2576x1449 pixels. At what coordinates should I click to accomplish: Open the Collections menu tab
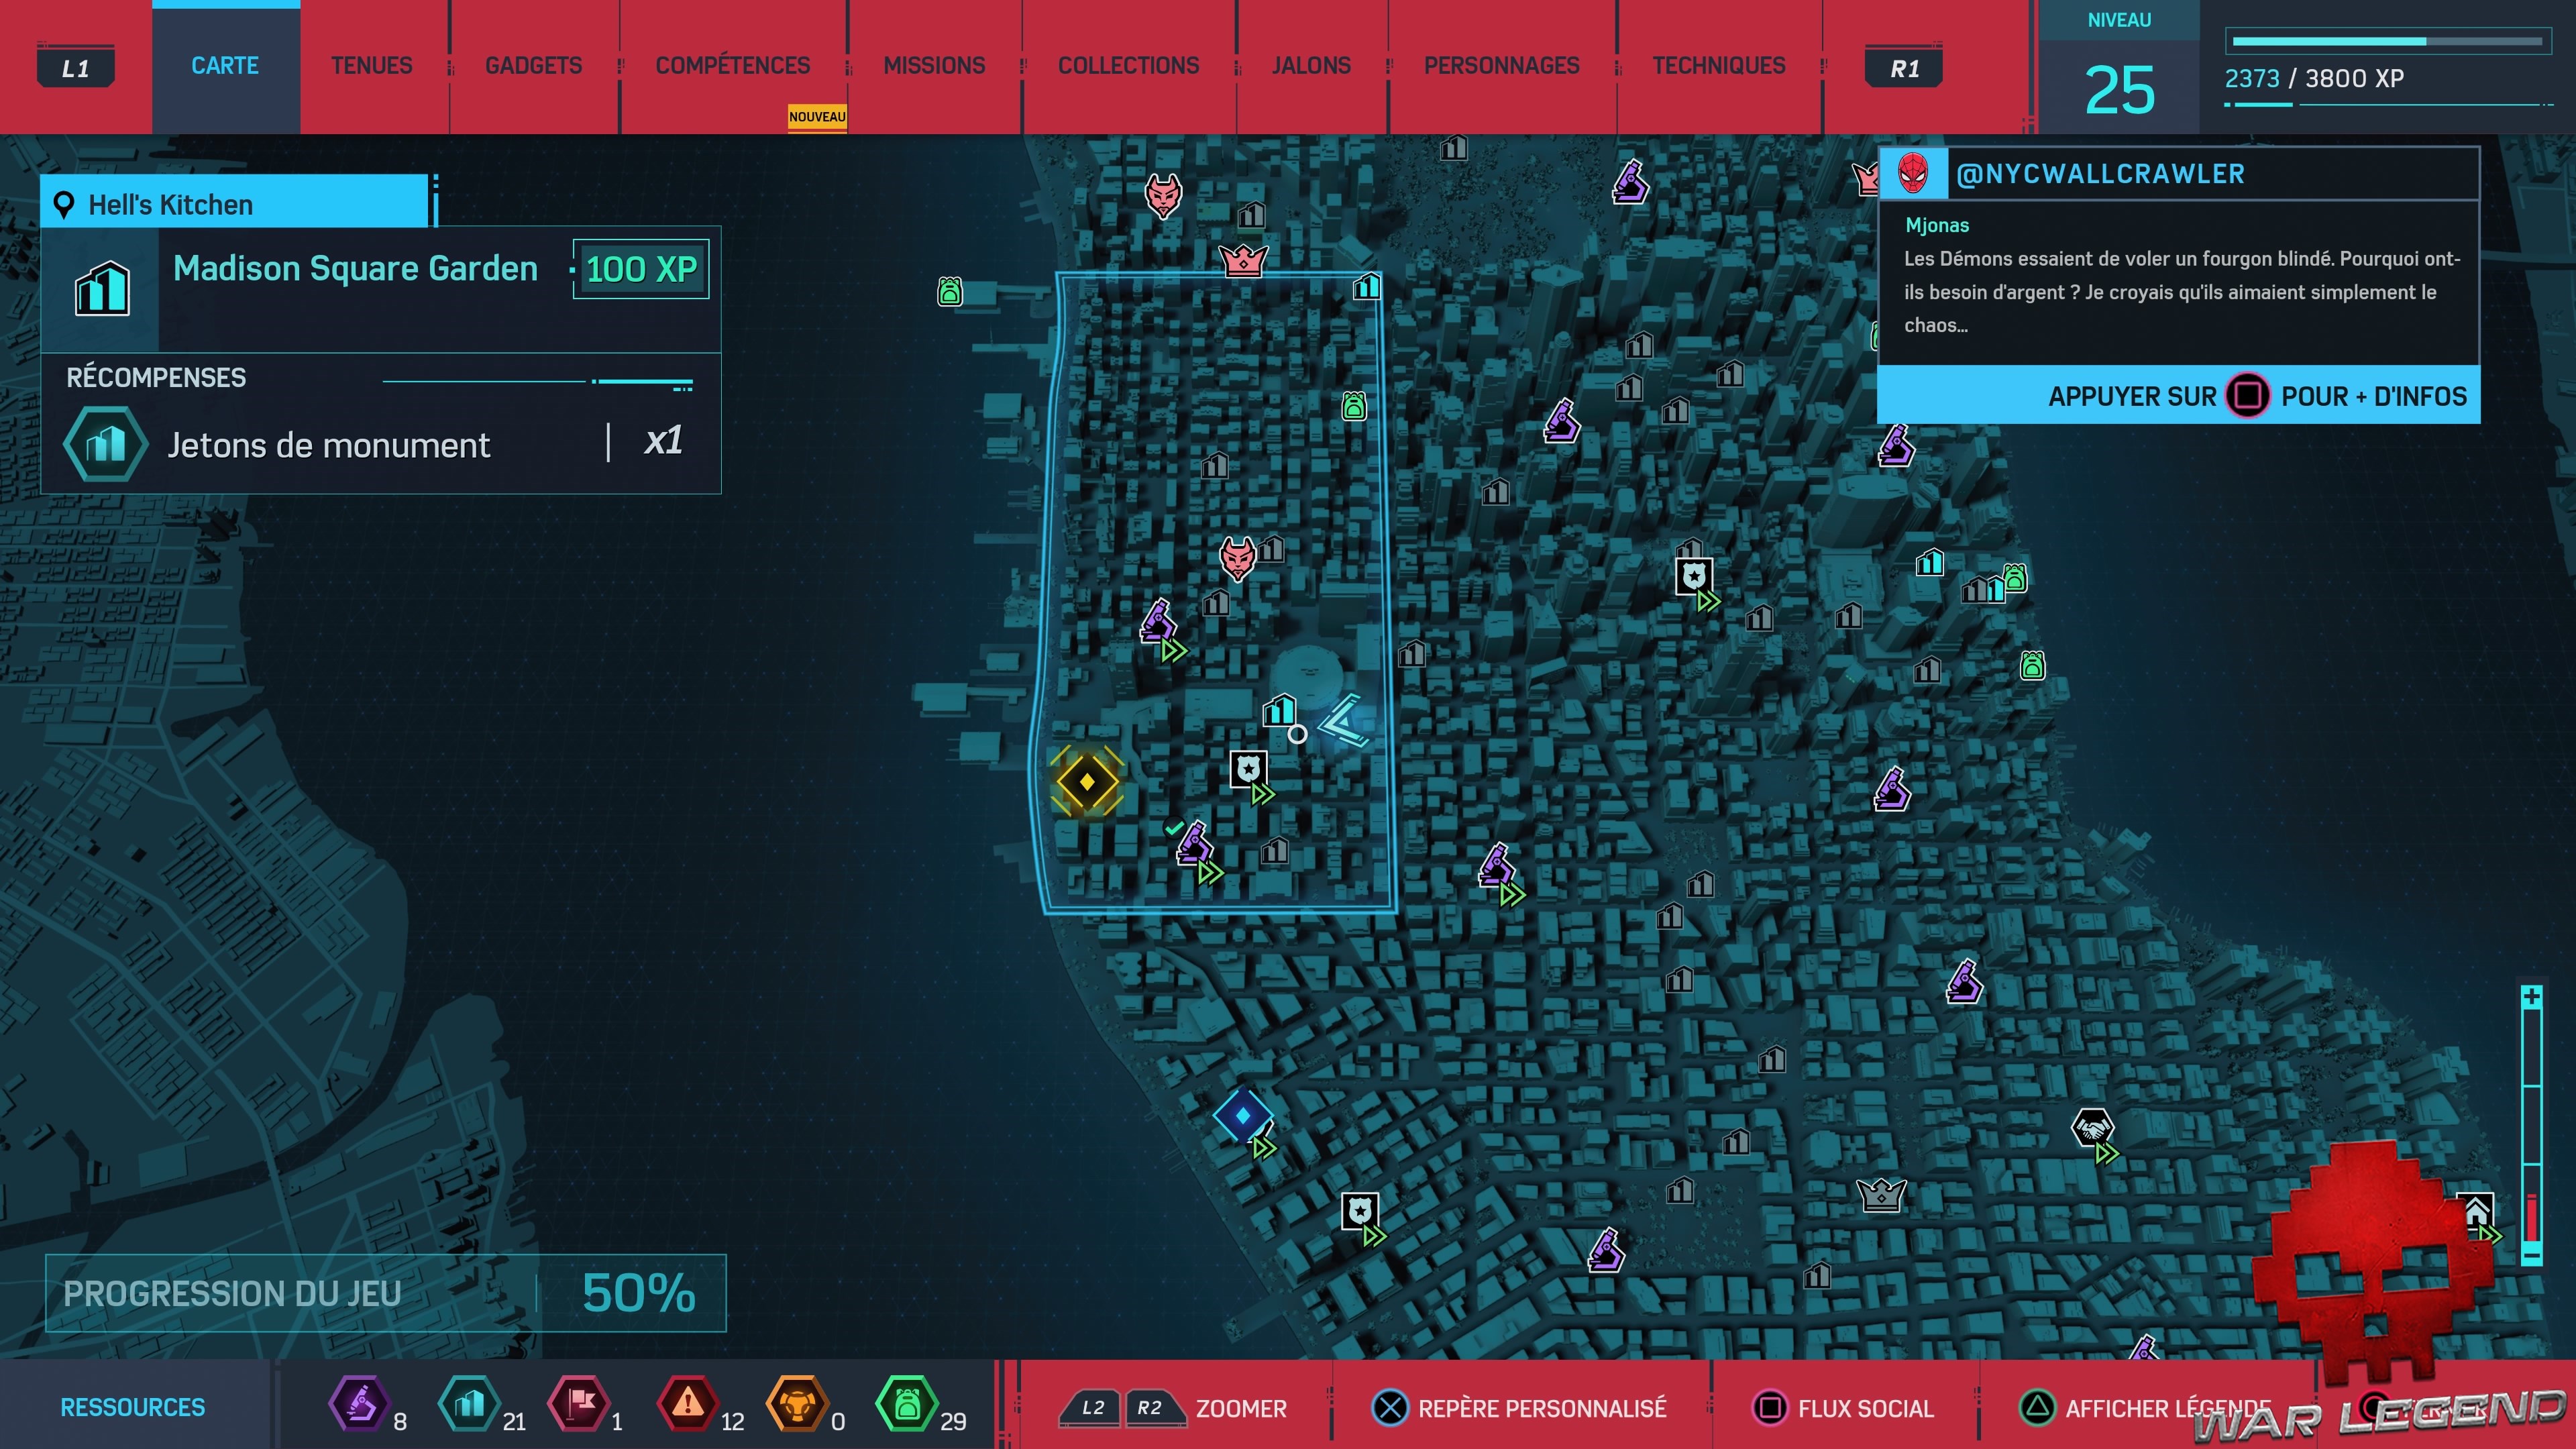(x=1128, y=66)
